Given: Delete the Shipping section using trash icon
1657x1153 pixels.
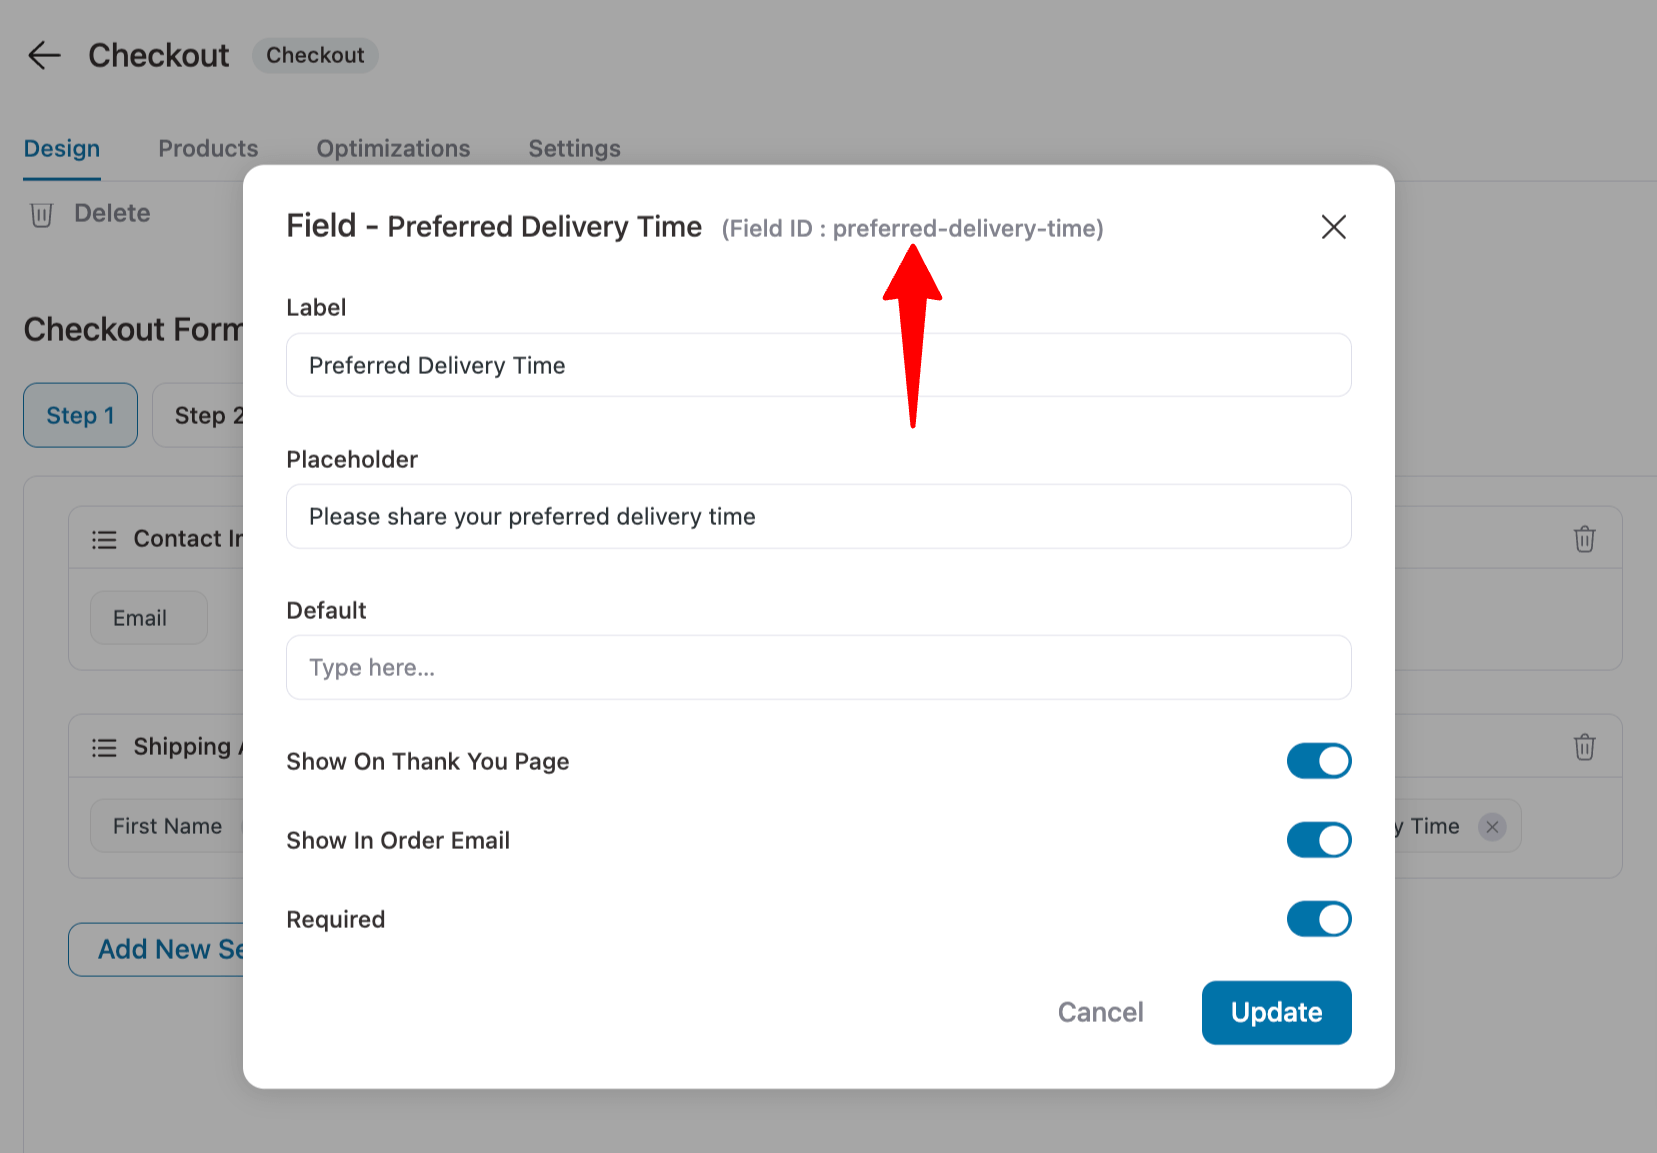Looking at the screenshot, I should coord(1584,747).
